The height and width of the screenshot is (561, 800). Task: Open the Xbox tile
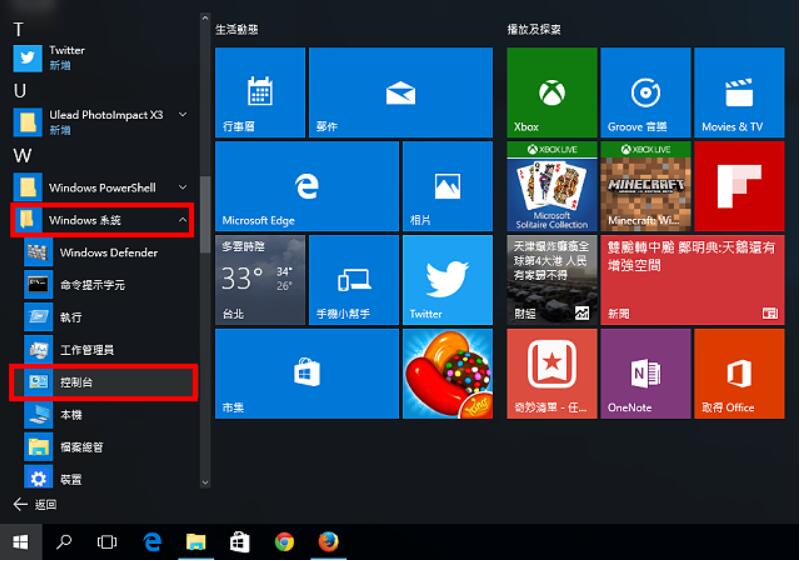(552, 93)
